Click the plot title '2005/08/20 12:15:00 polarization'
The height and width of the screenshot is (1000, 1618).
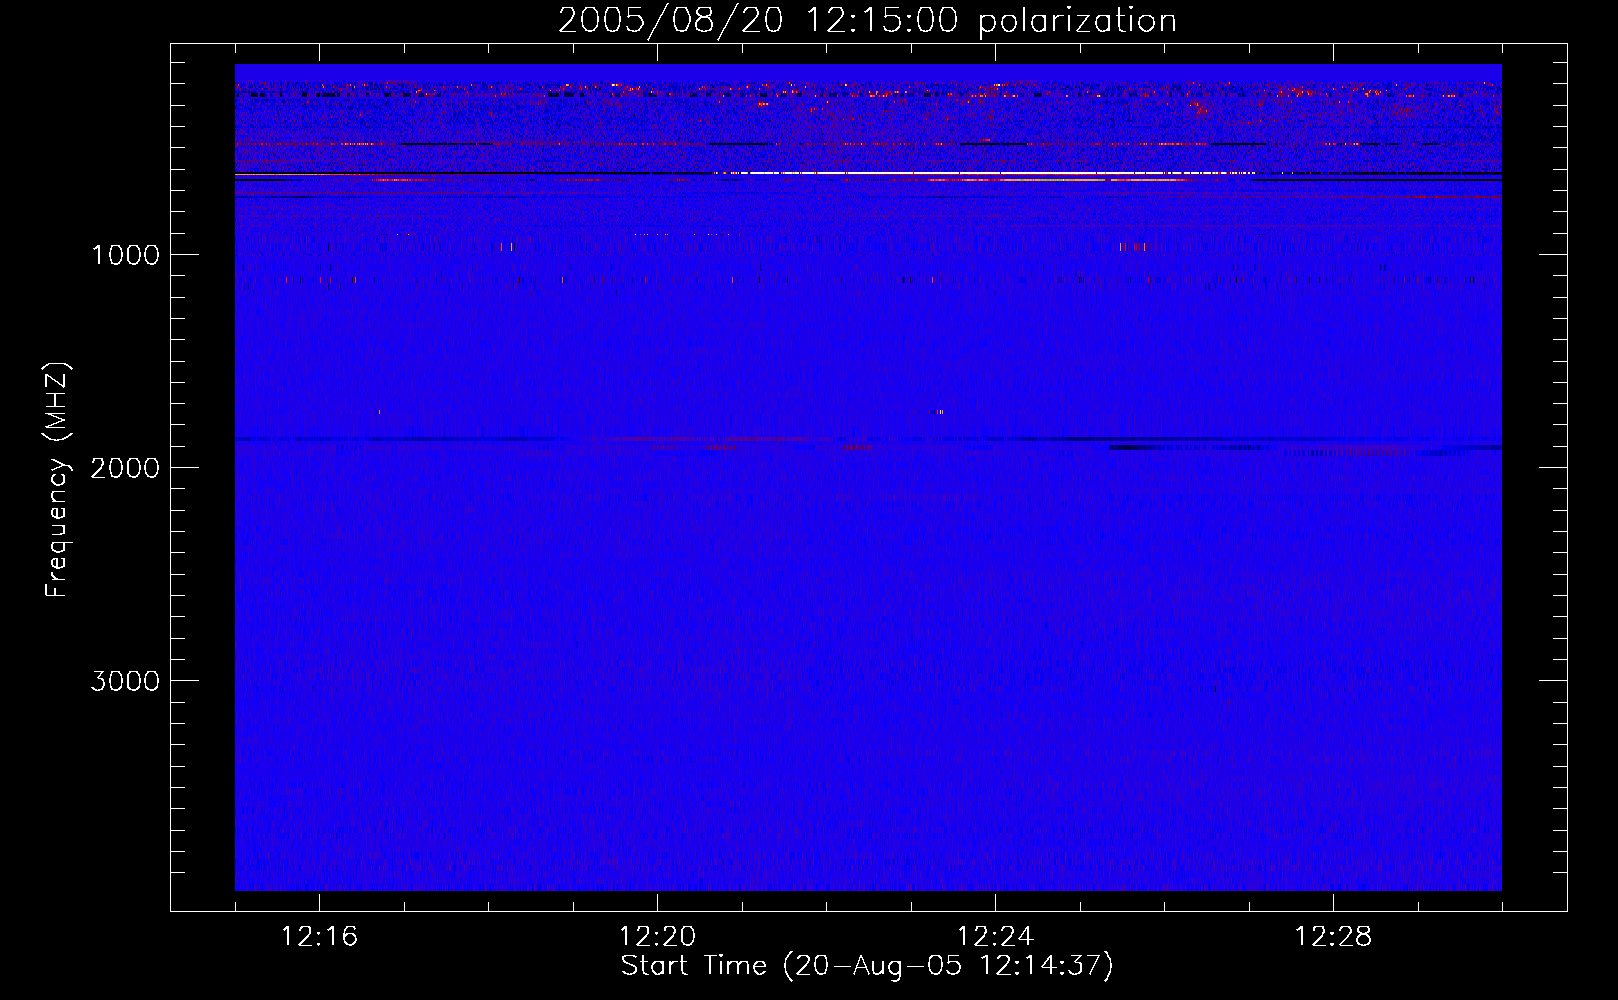coord(867,21)
